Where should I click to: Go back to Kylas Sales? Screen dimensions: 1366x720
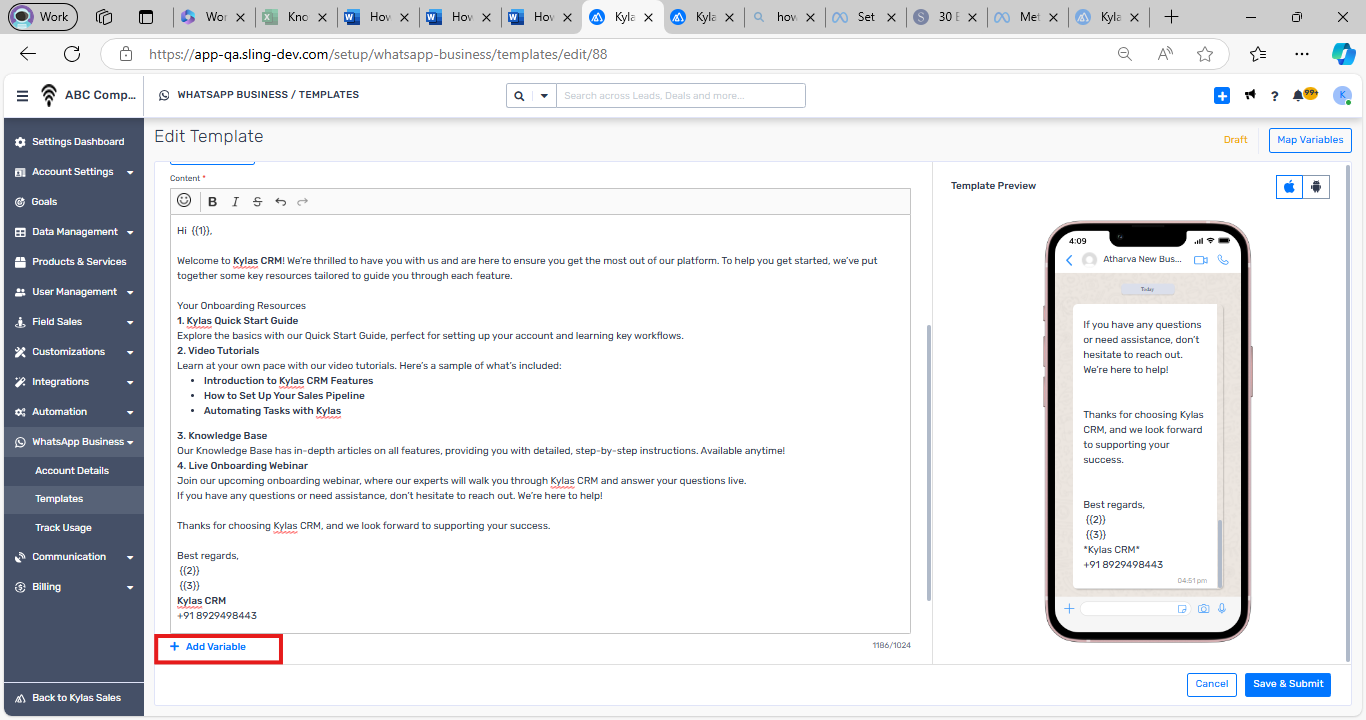[74, 698]
